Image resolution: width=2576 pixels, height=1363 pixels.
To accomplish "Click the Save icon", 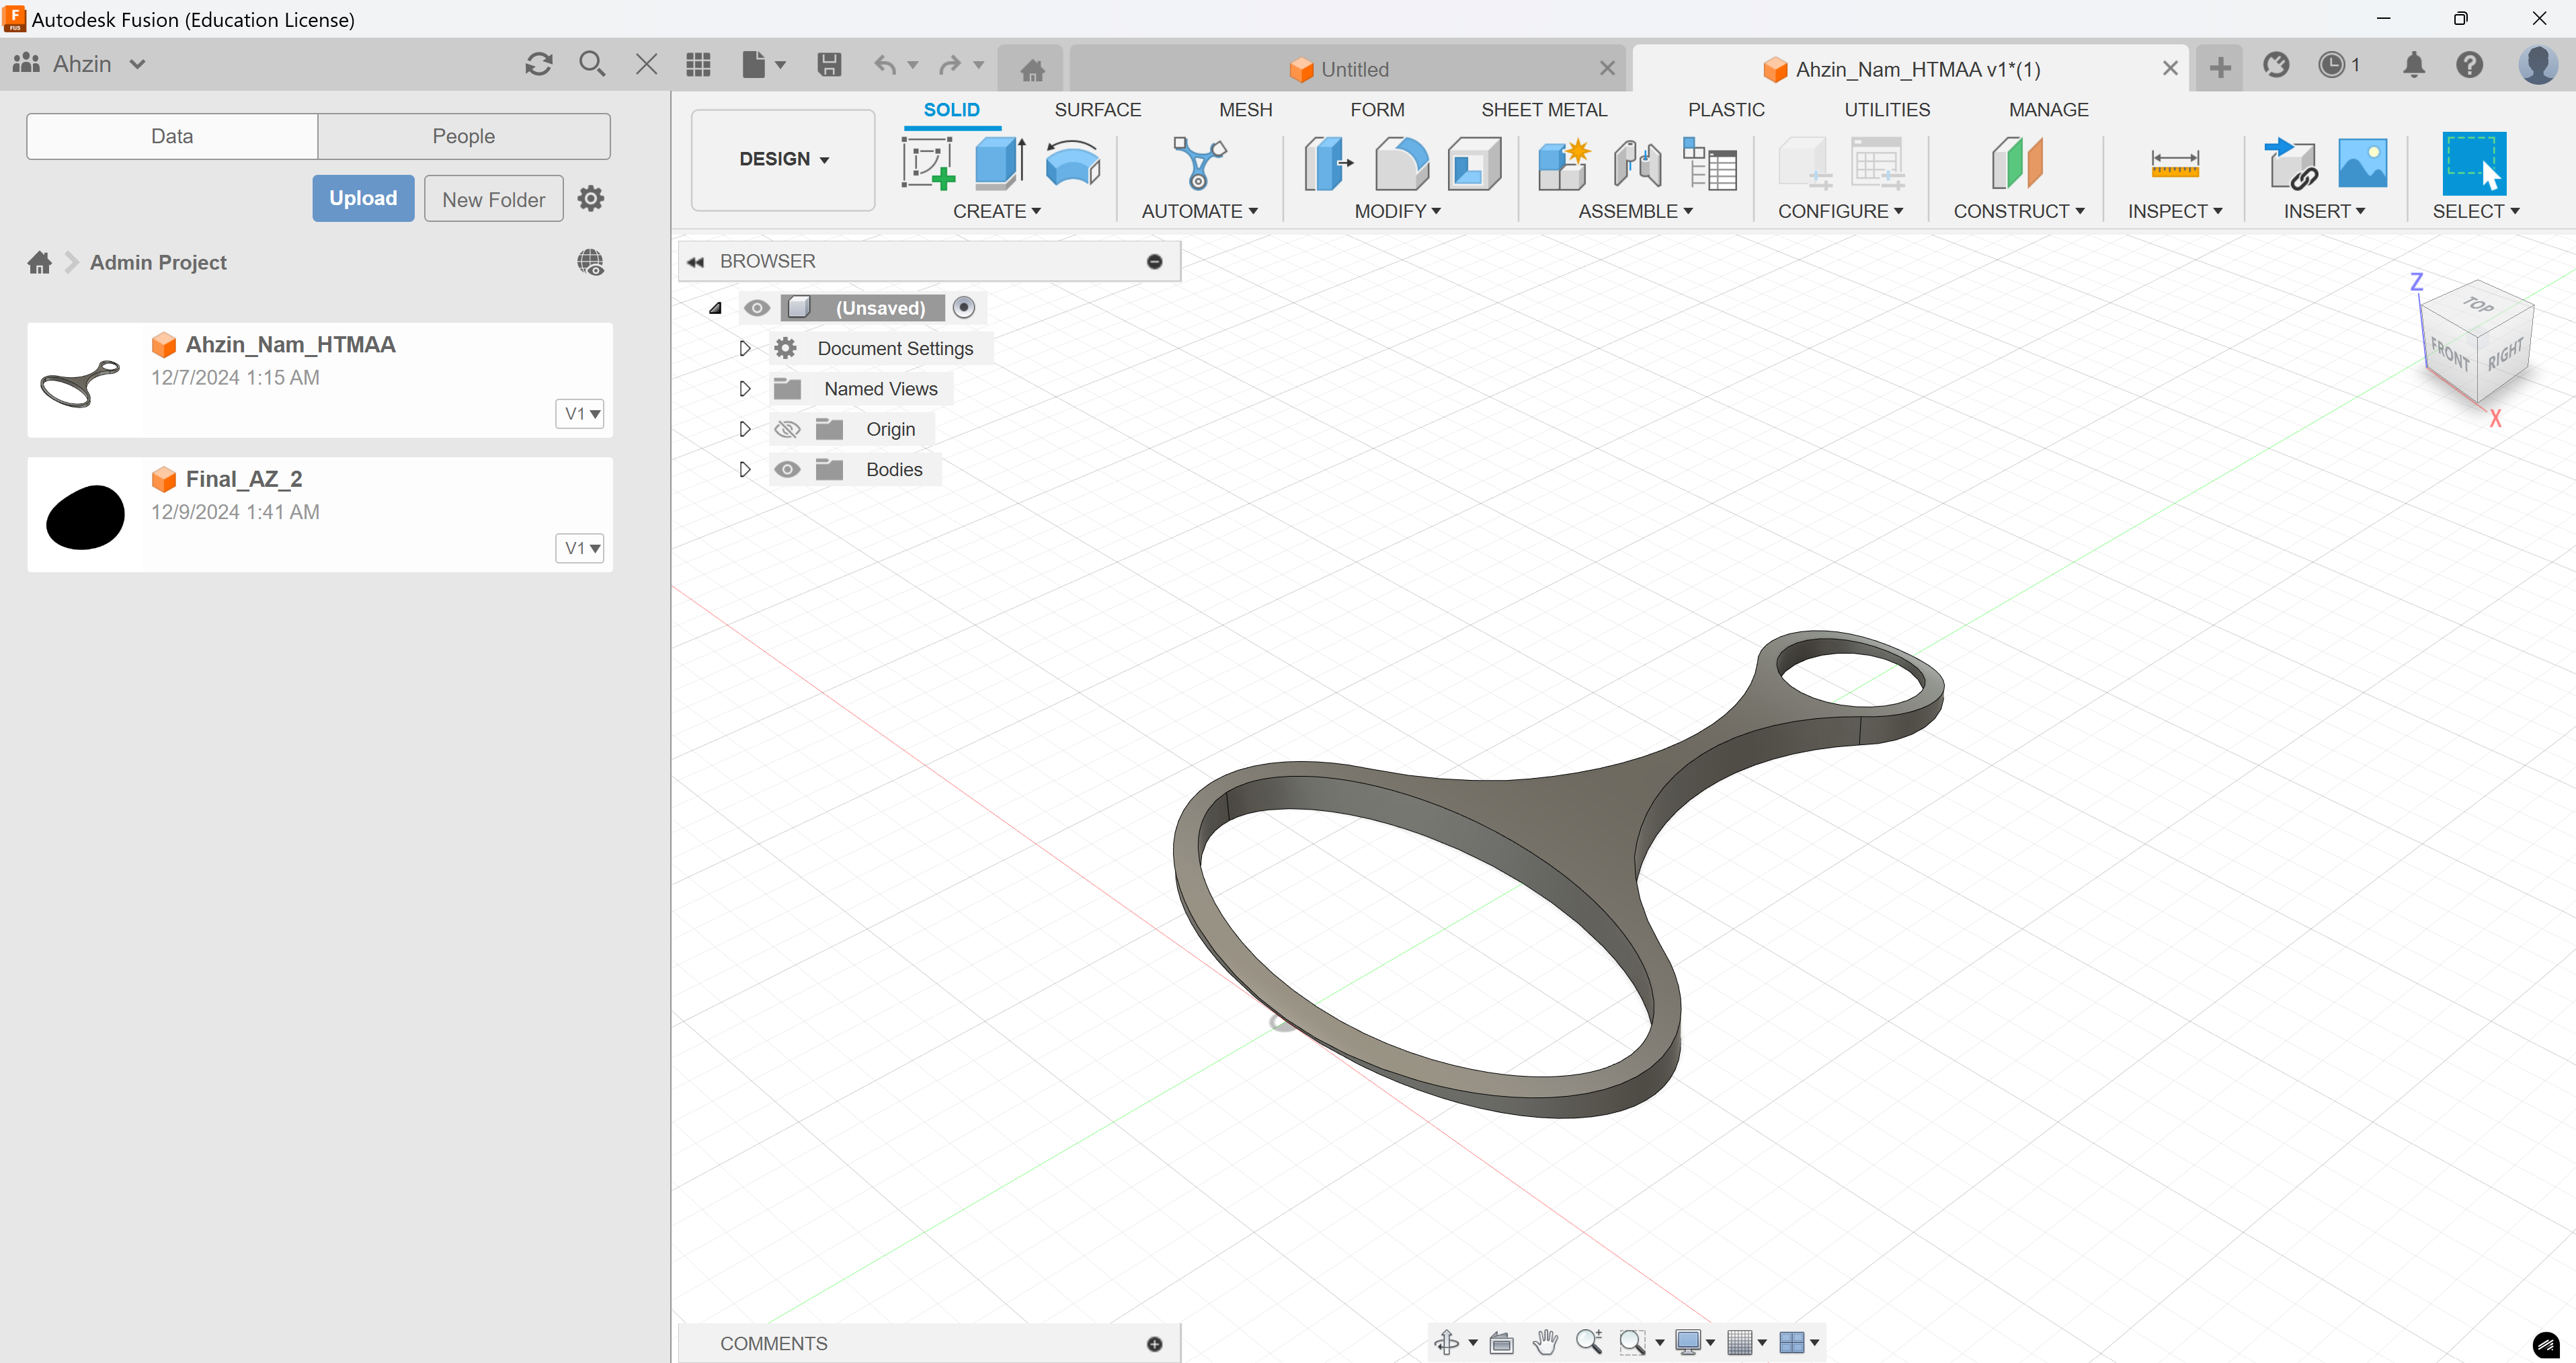I will [x=829, y=65].
